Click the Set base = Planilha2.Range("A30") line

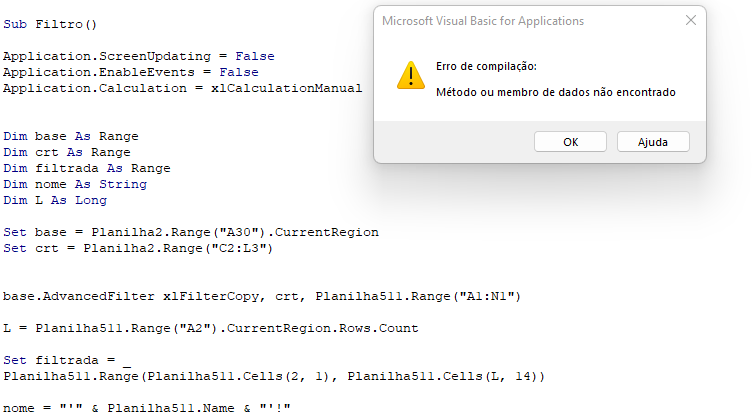click(191, 232)
